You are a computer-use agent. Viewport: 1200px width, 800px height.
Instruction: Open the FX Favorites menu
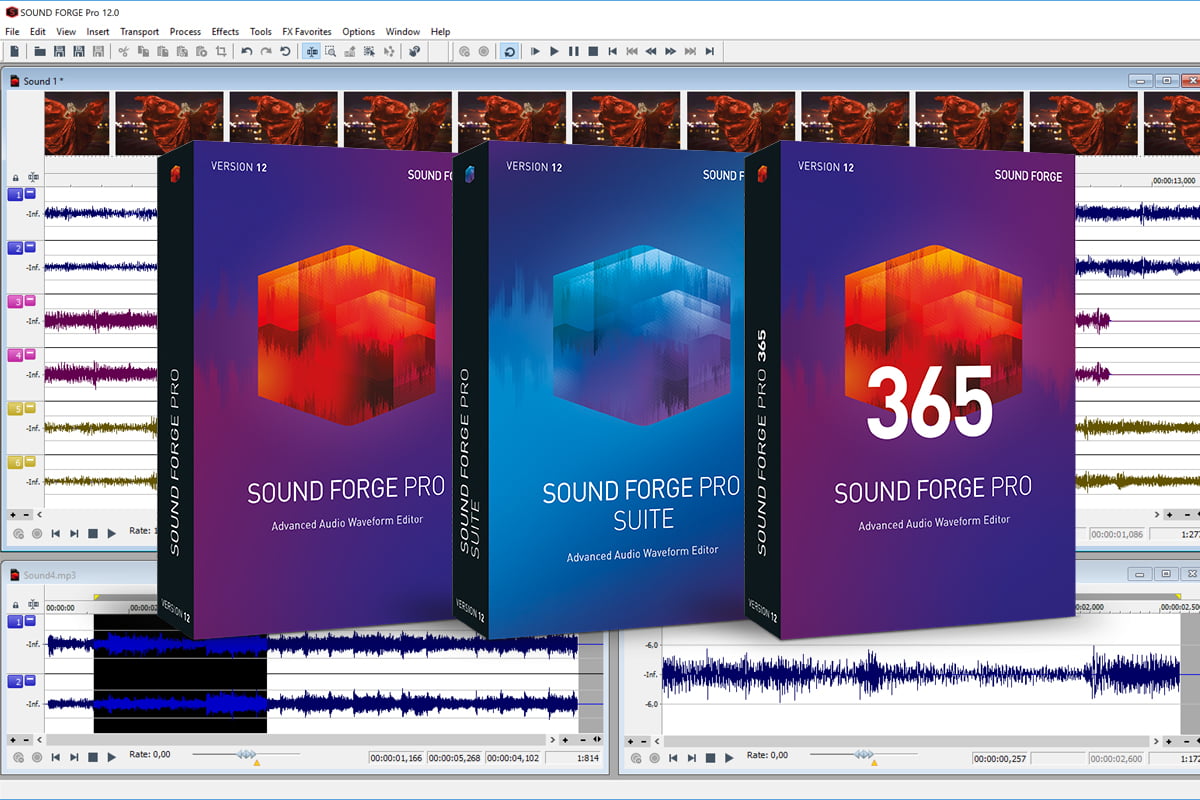(307, 32)
